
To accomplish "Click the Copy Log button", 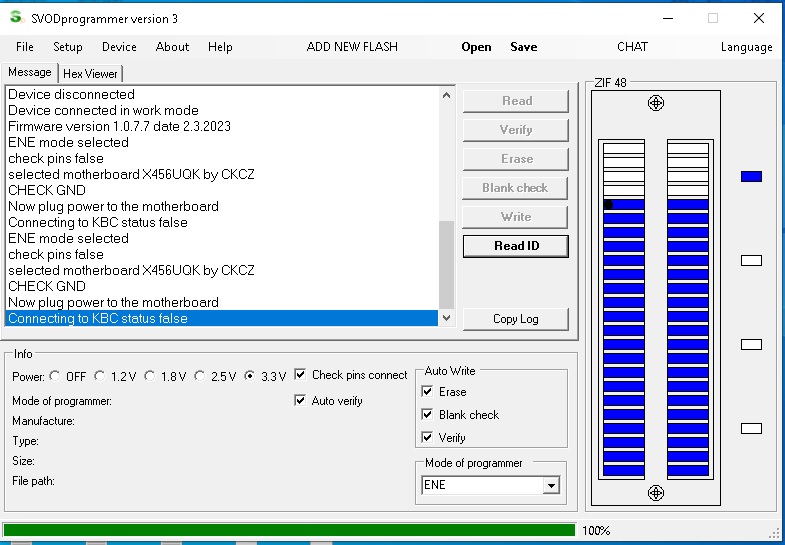I will tap(516, 319).
